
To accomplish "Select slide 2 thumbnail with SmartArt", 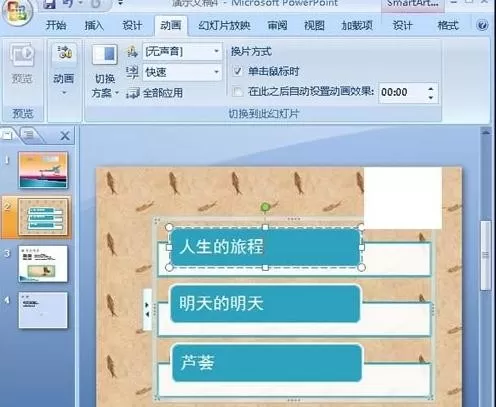I will [43, 217].
